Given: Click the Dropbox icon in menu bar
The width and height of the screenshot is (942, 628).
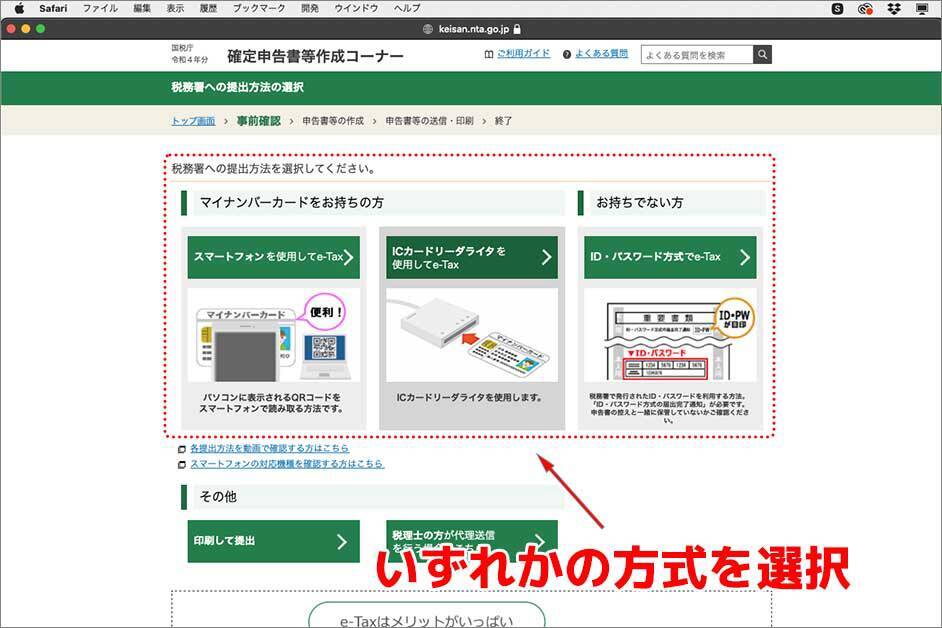Looking at the screenshot, I should [x=893, y=8].
